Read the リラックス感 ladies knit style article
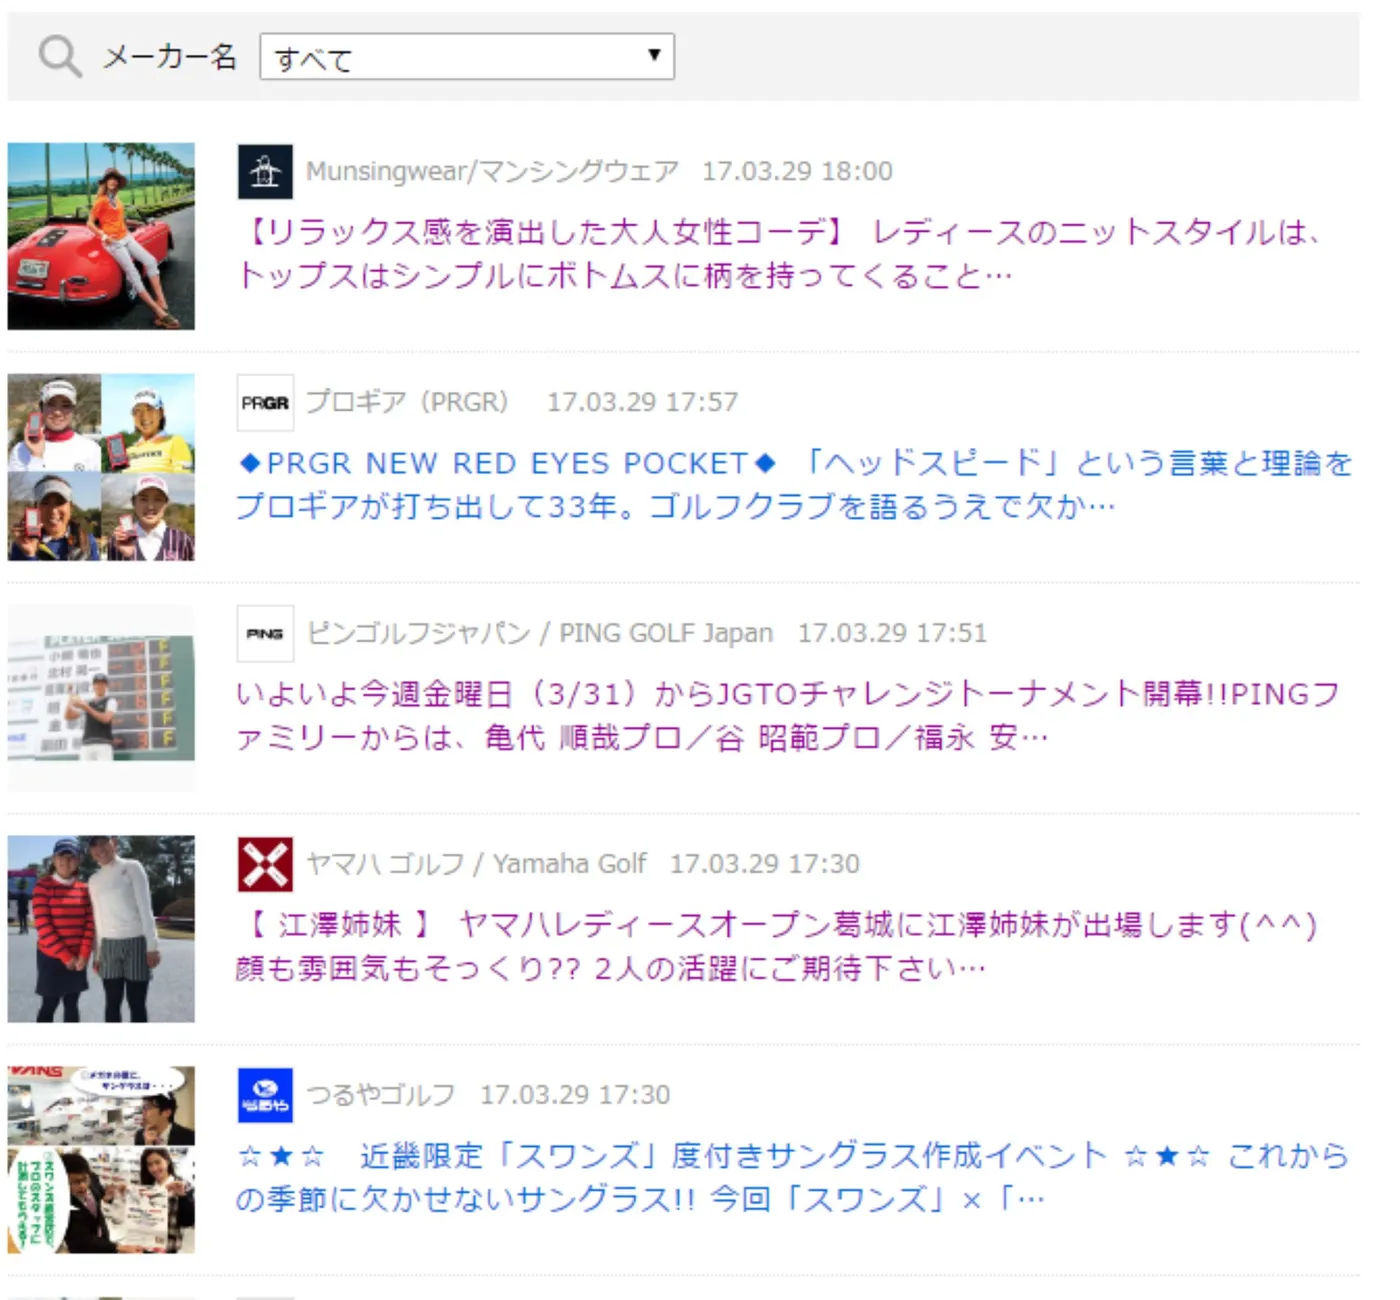 (780, 254)
